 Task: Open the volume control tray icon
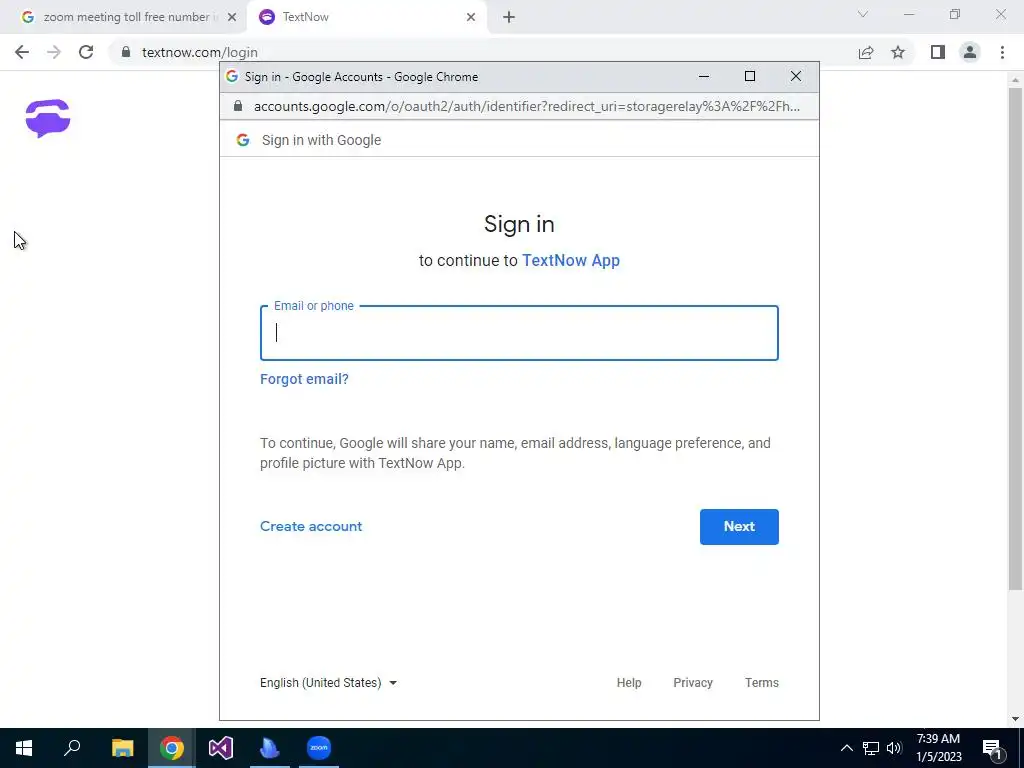(x=894, y=748)
